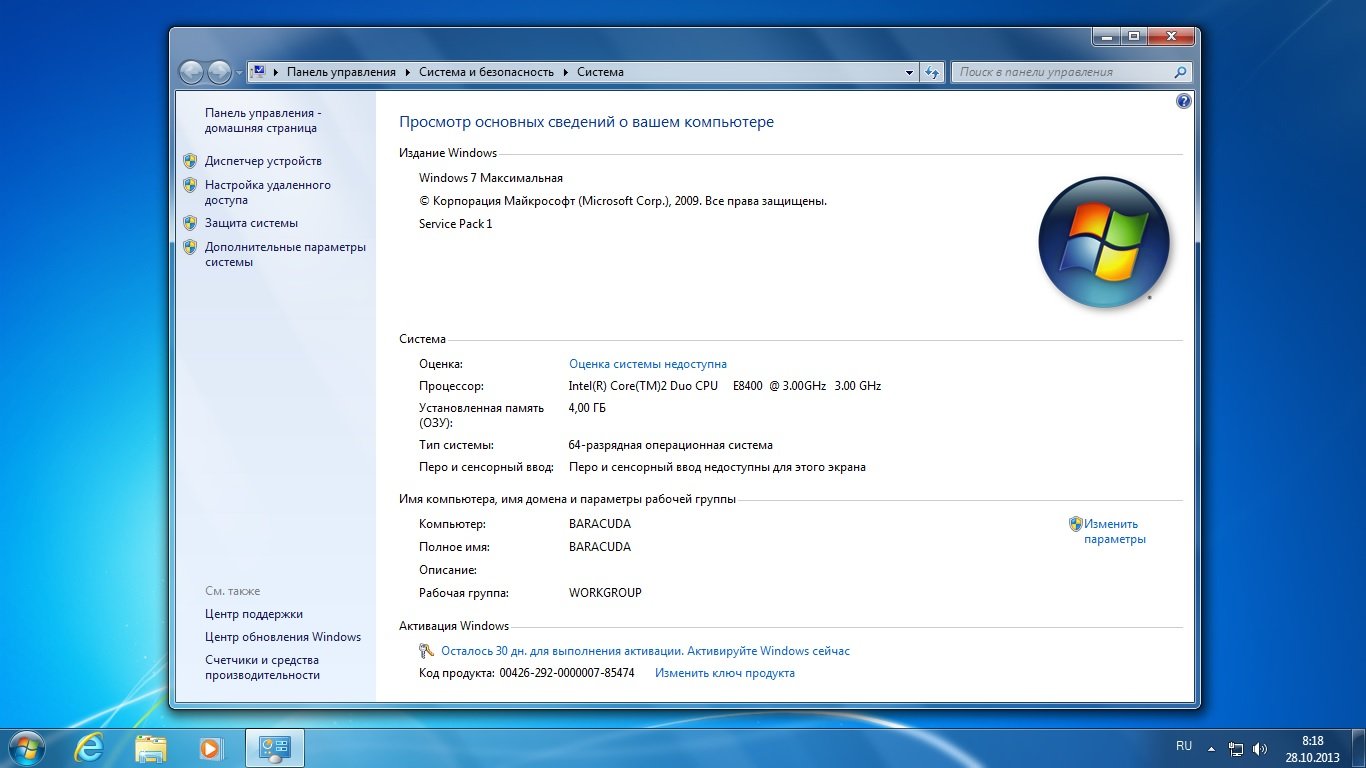This screenshot has height=768, width=1366.
Task: Show hidden tray icons arrow
Action: 1211,748
